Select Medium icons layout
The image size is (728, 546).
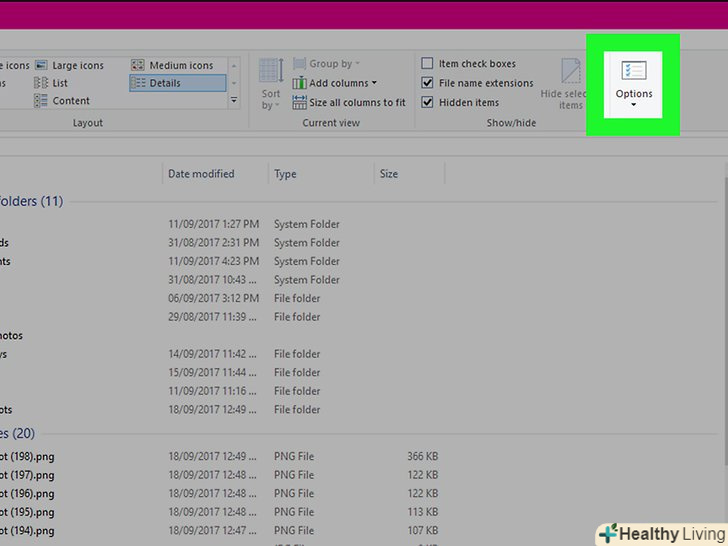click(172, 65)
